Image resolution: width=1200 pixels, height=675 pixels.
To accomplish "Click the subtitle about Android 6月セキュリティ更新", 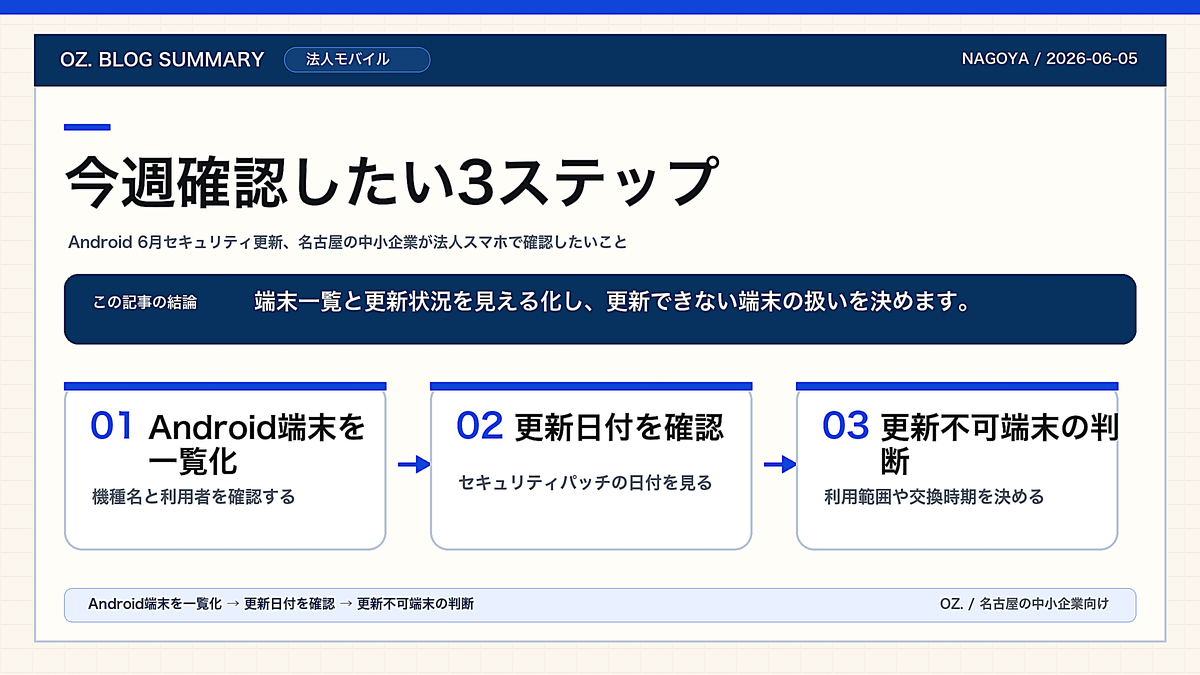I will (x=347, y=242).
